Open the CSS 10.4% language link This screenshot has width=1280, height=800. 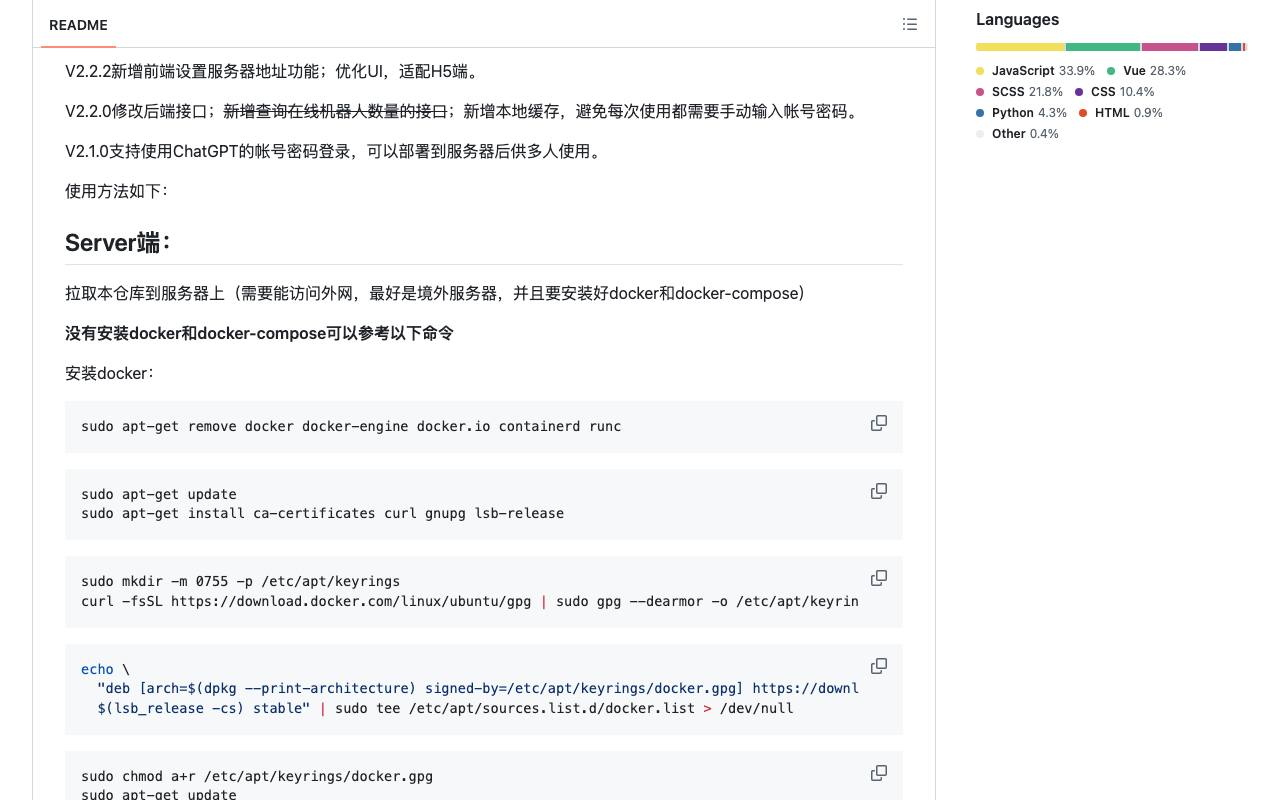[1115, 92]
